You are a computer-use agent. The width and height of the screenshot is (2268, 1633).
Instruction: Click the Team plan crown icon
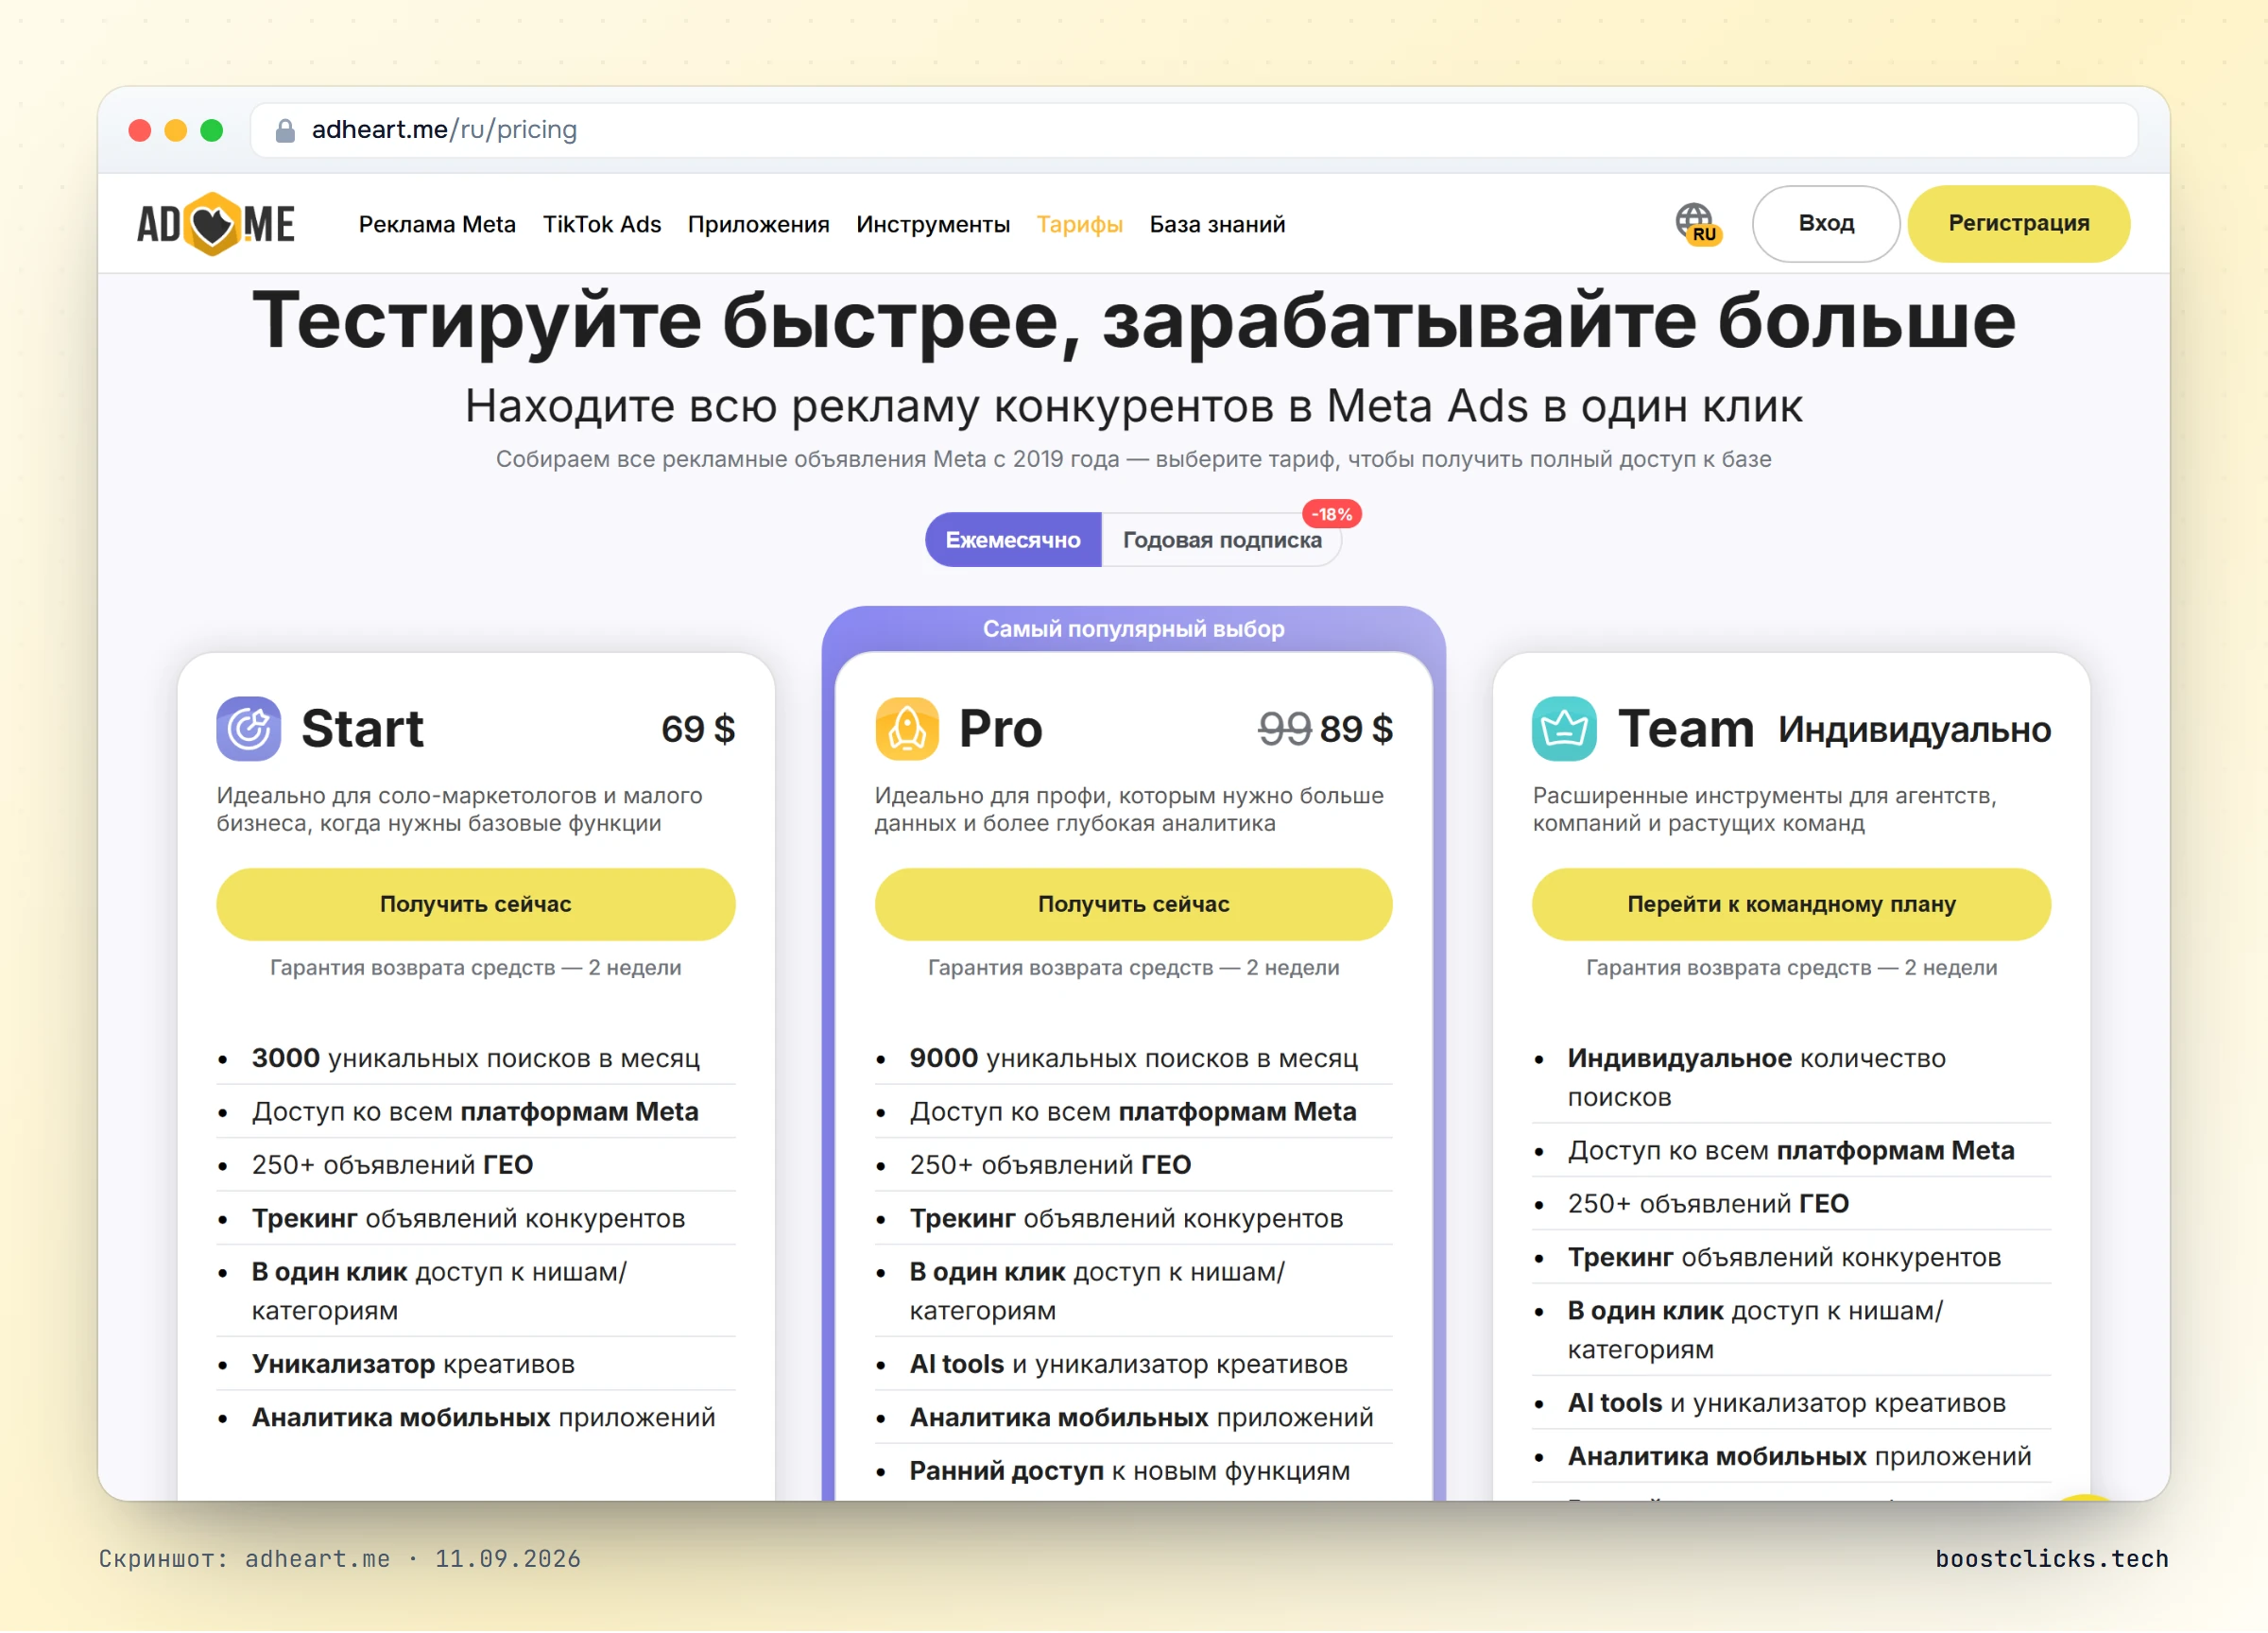click(1564, 728)
